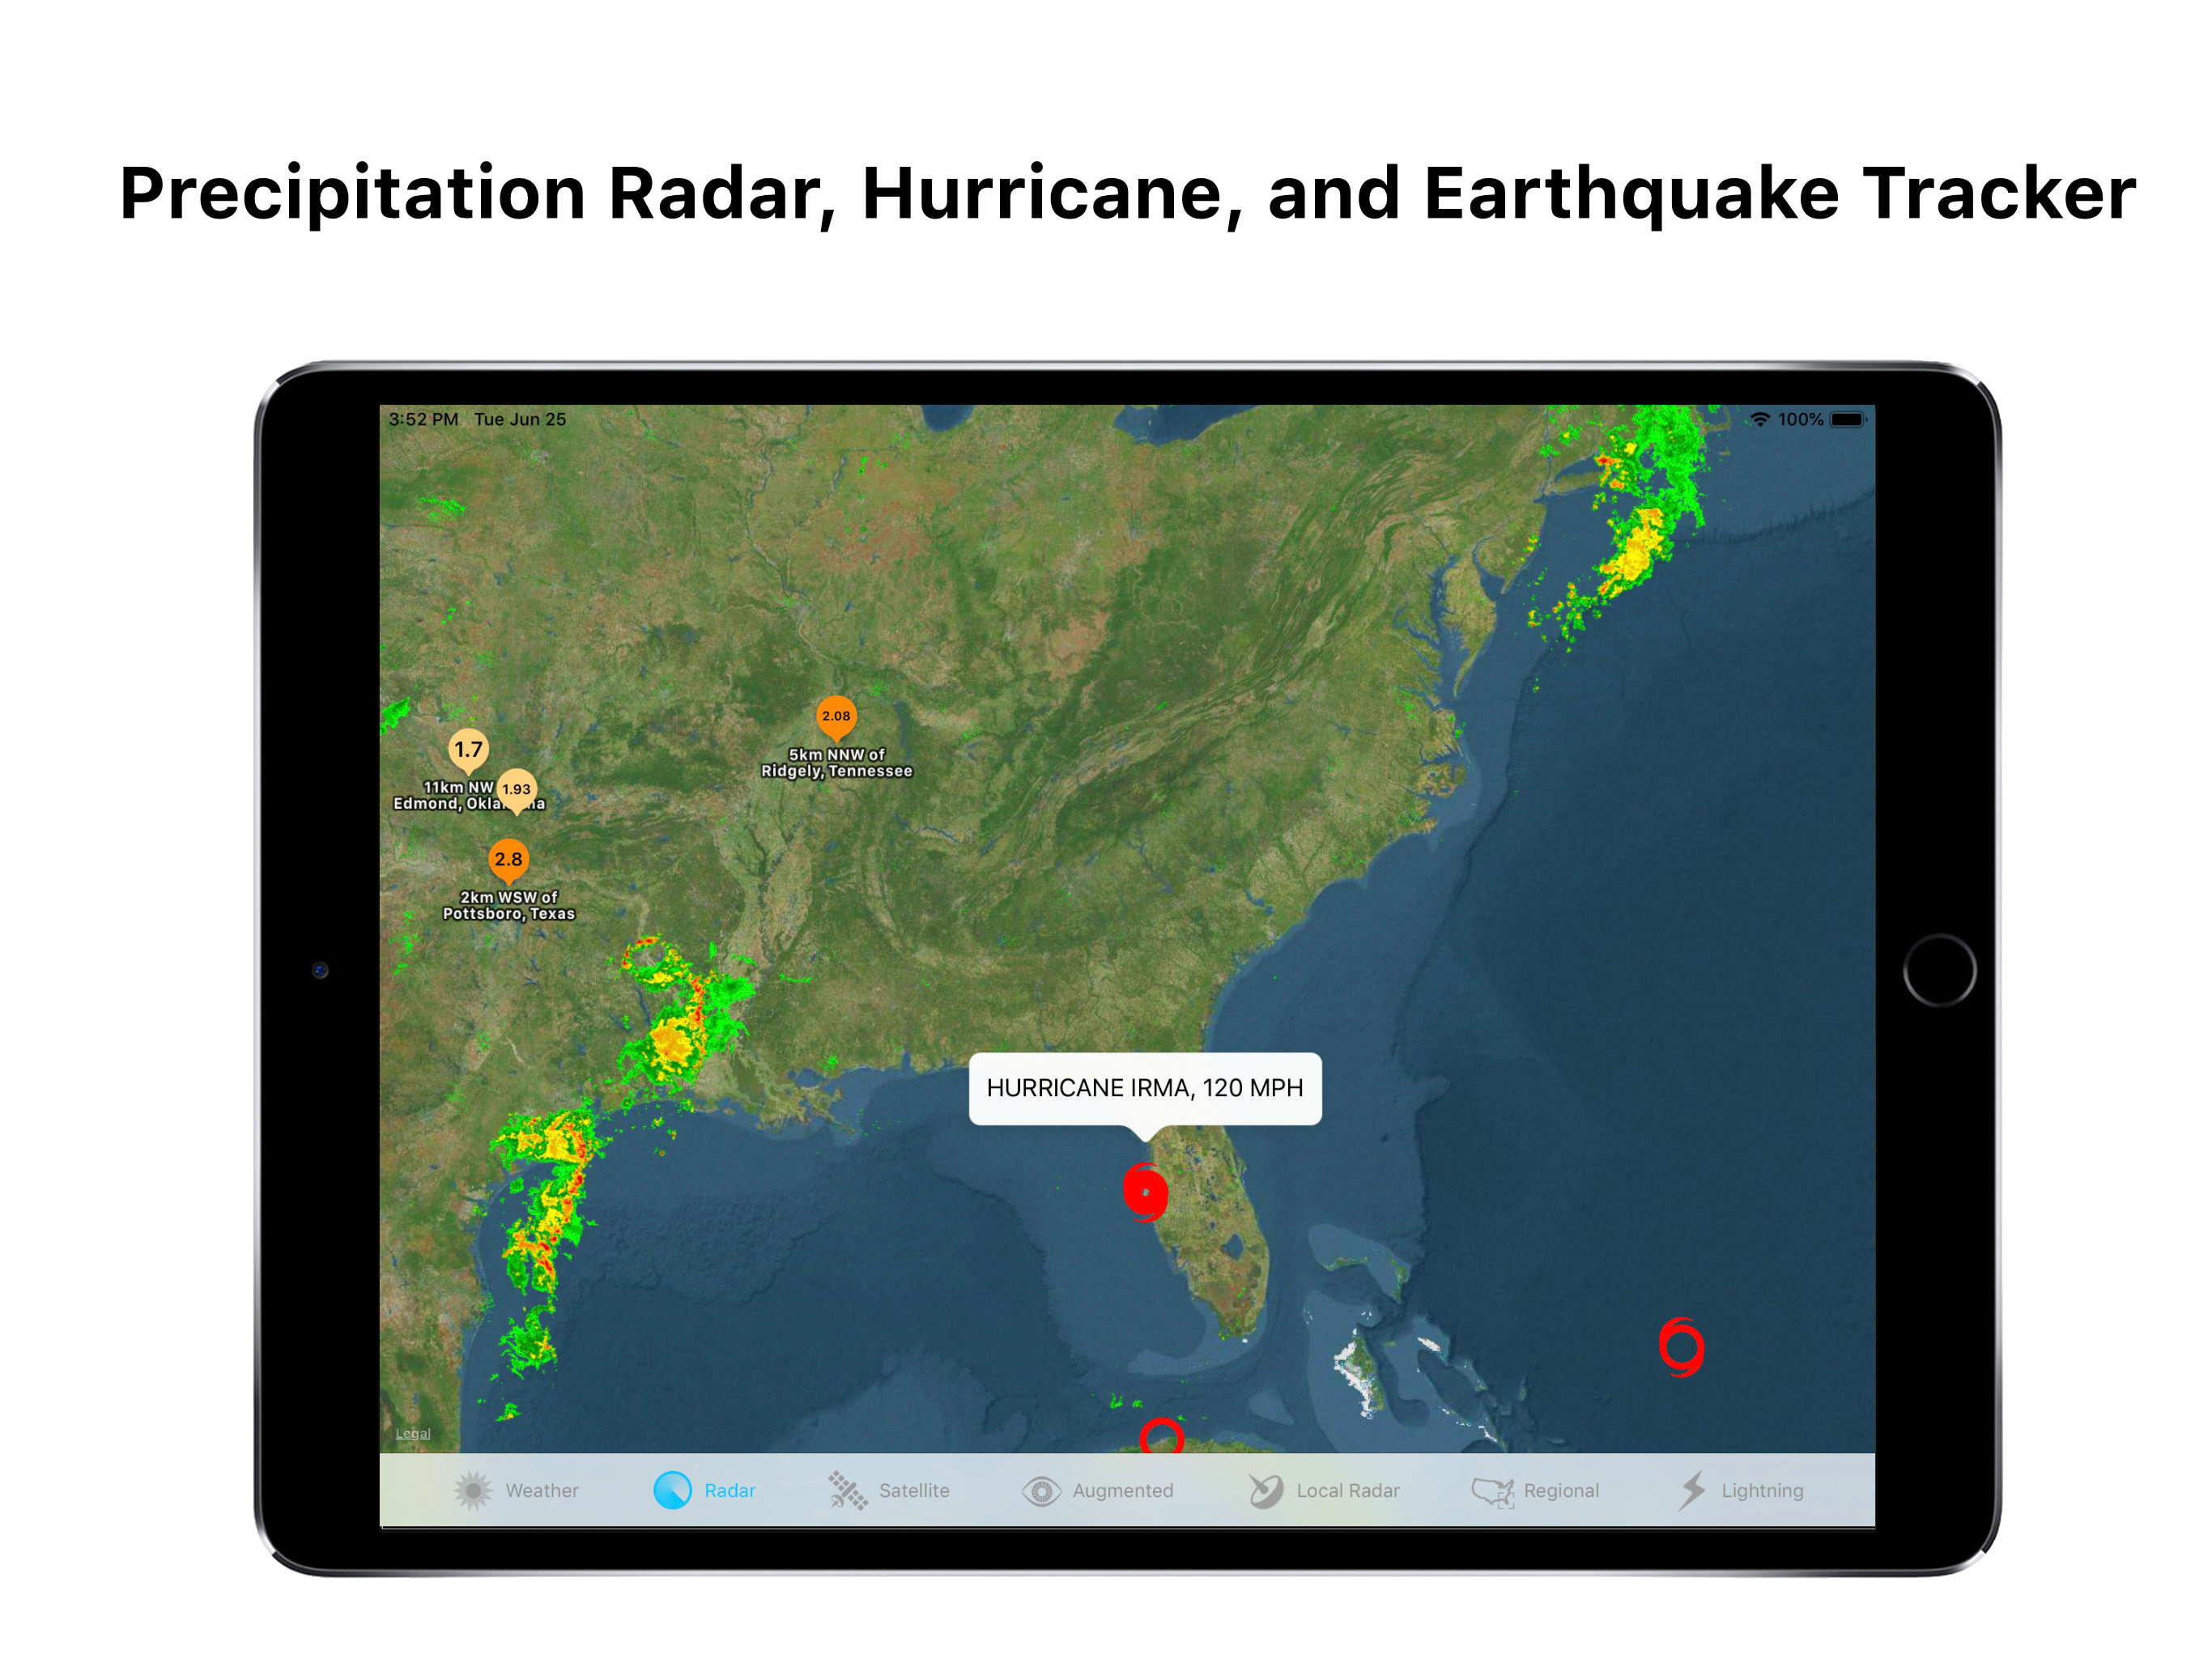Click the Regional US map icon
2212x1658 pixels.
pos(1492,1491)
